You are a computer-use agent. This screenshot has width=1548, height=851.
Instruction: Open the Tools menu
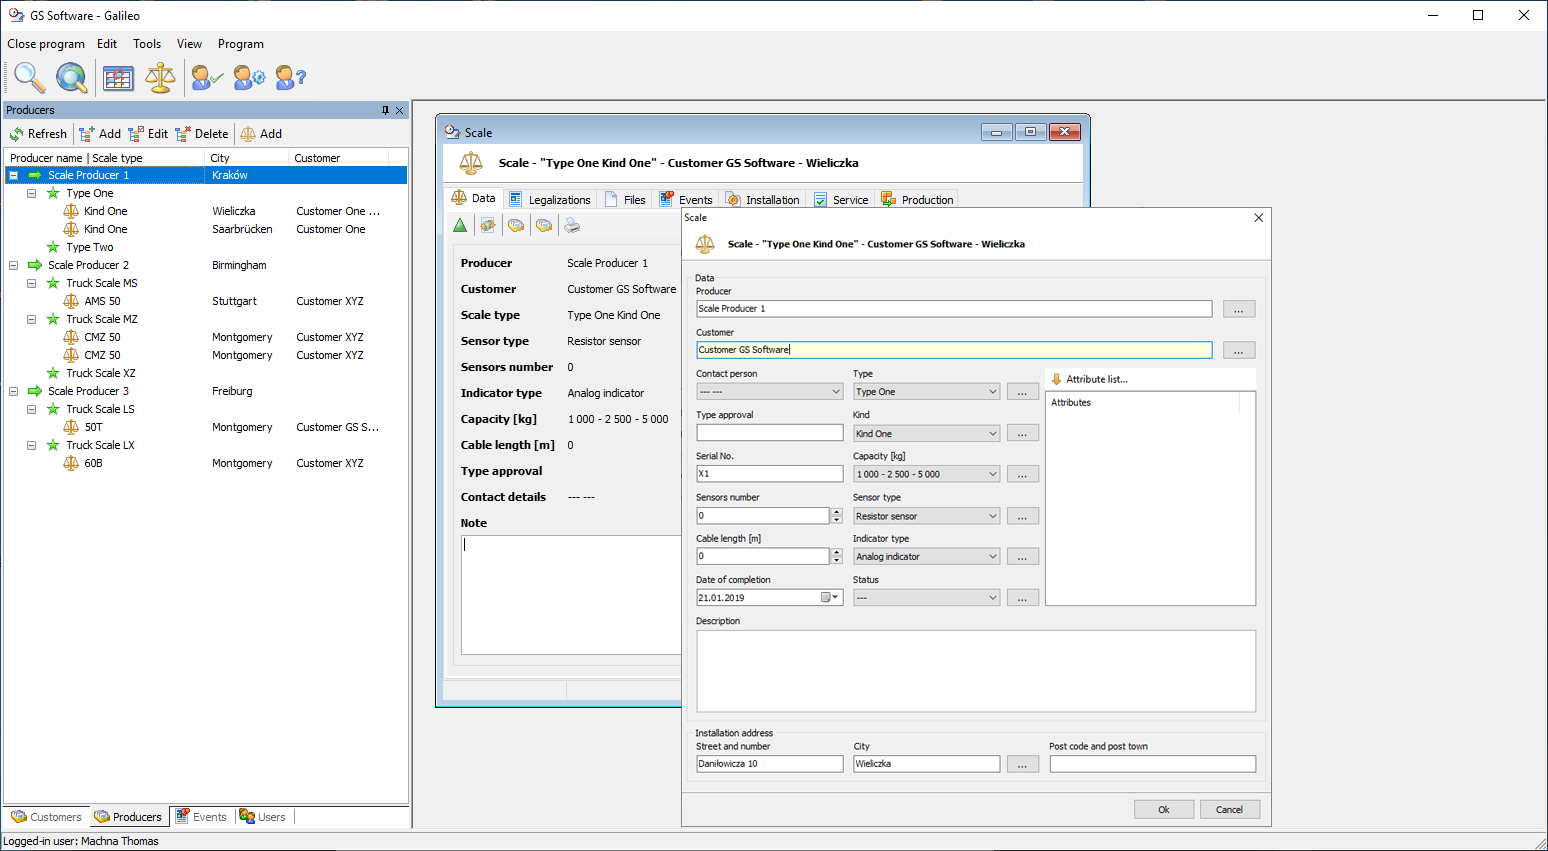click(x=147, y=44)
